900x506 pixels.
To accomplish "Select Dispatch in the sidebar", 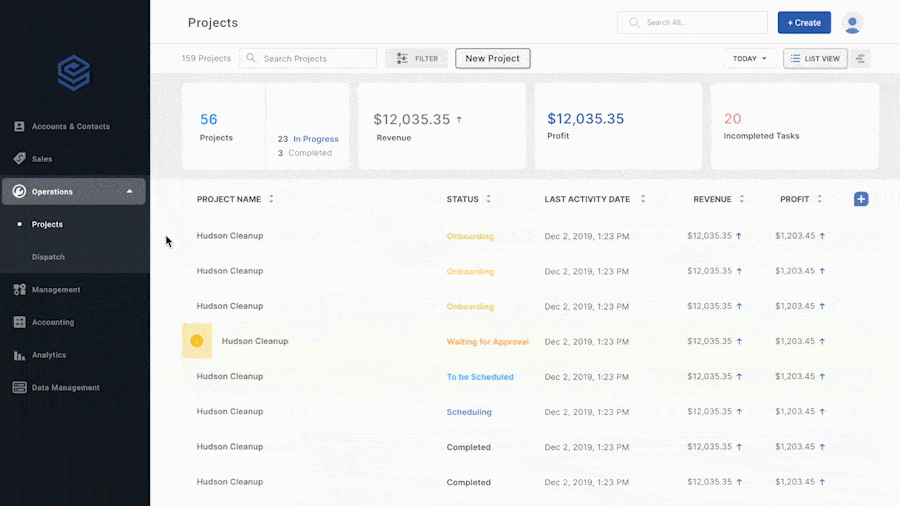I will click(x=48, y=257).
